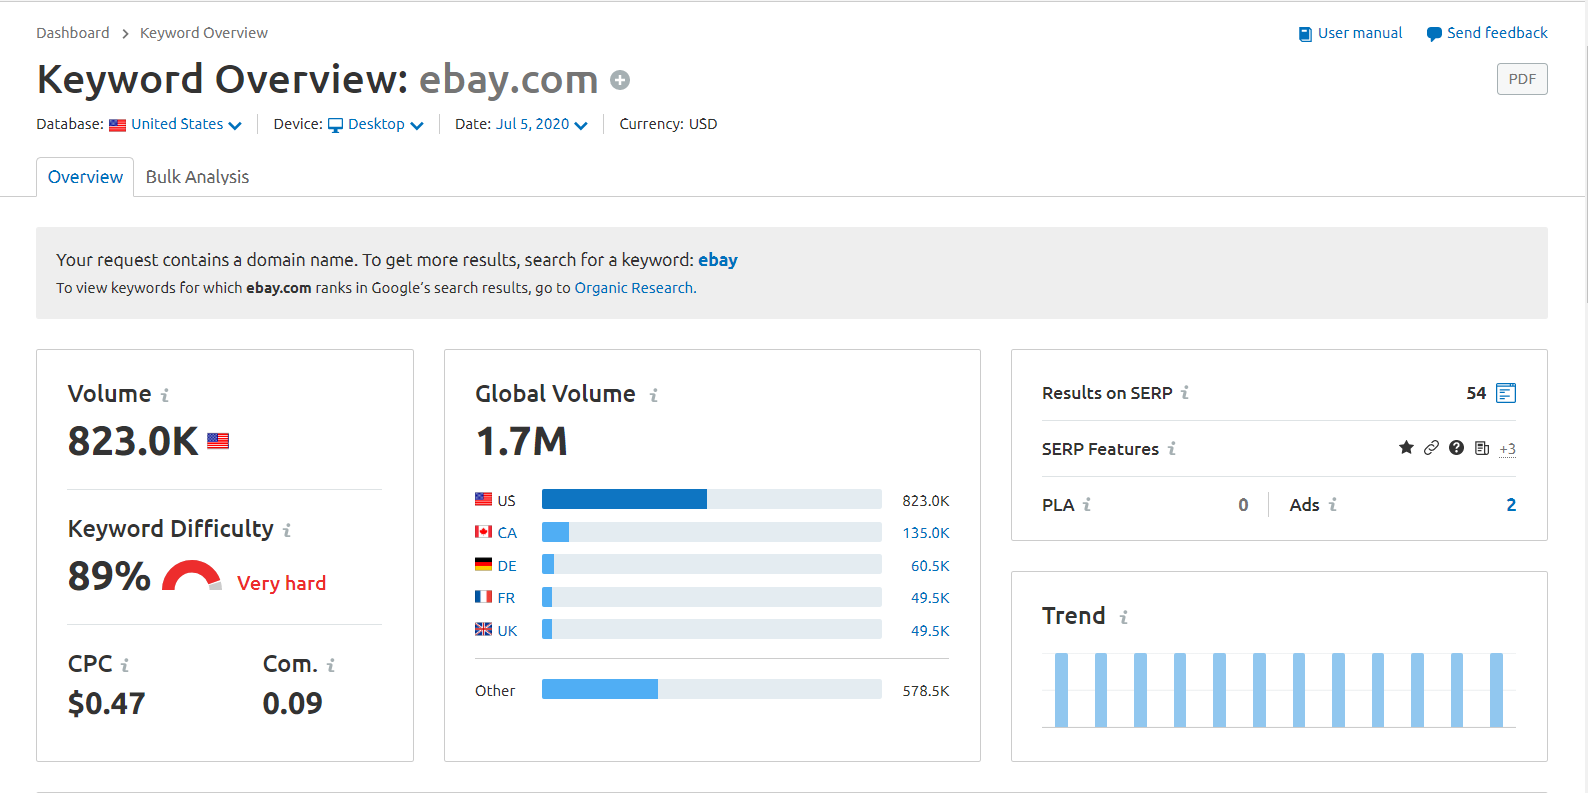Click the Results on SERP info icon

click(x=1185, y=393)
